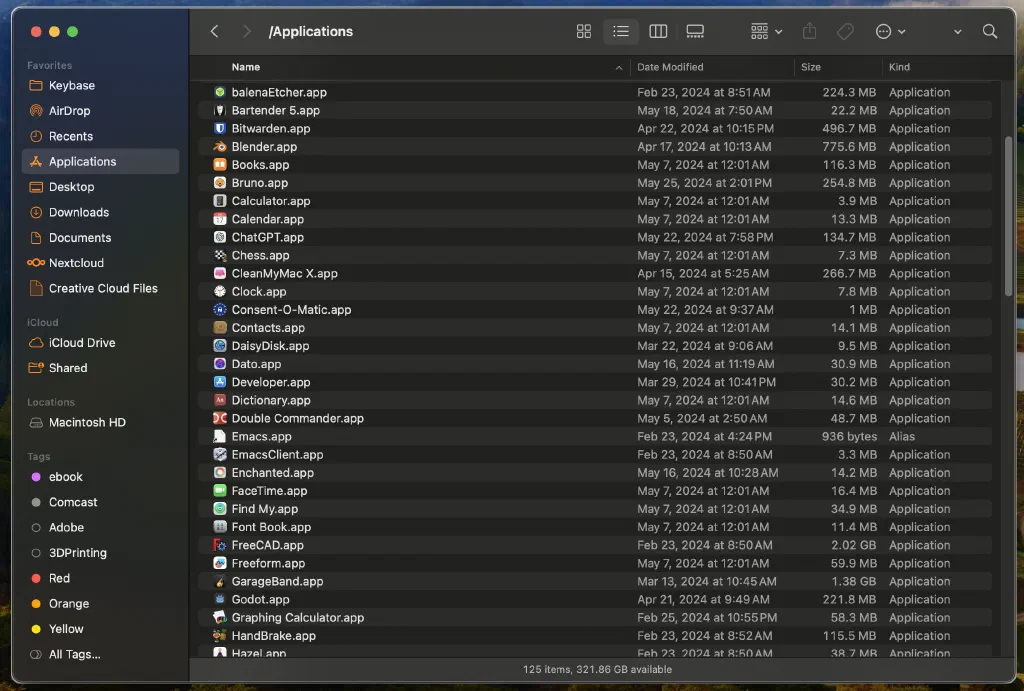Open the Finder search magnifier
The image size is (1024, 691).
tap(990, 31)
